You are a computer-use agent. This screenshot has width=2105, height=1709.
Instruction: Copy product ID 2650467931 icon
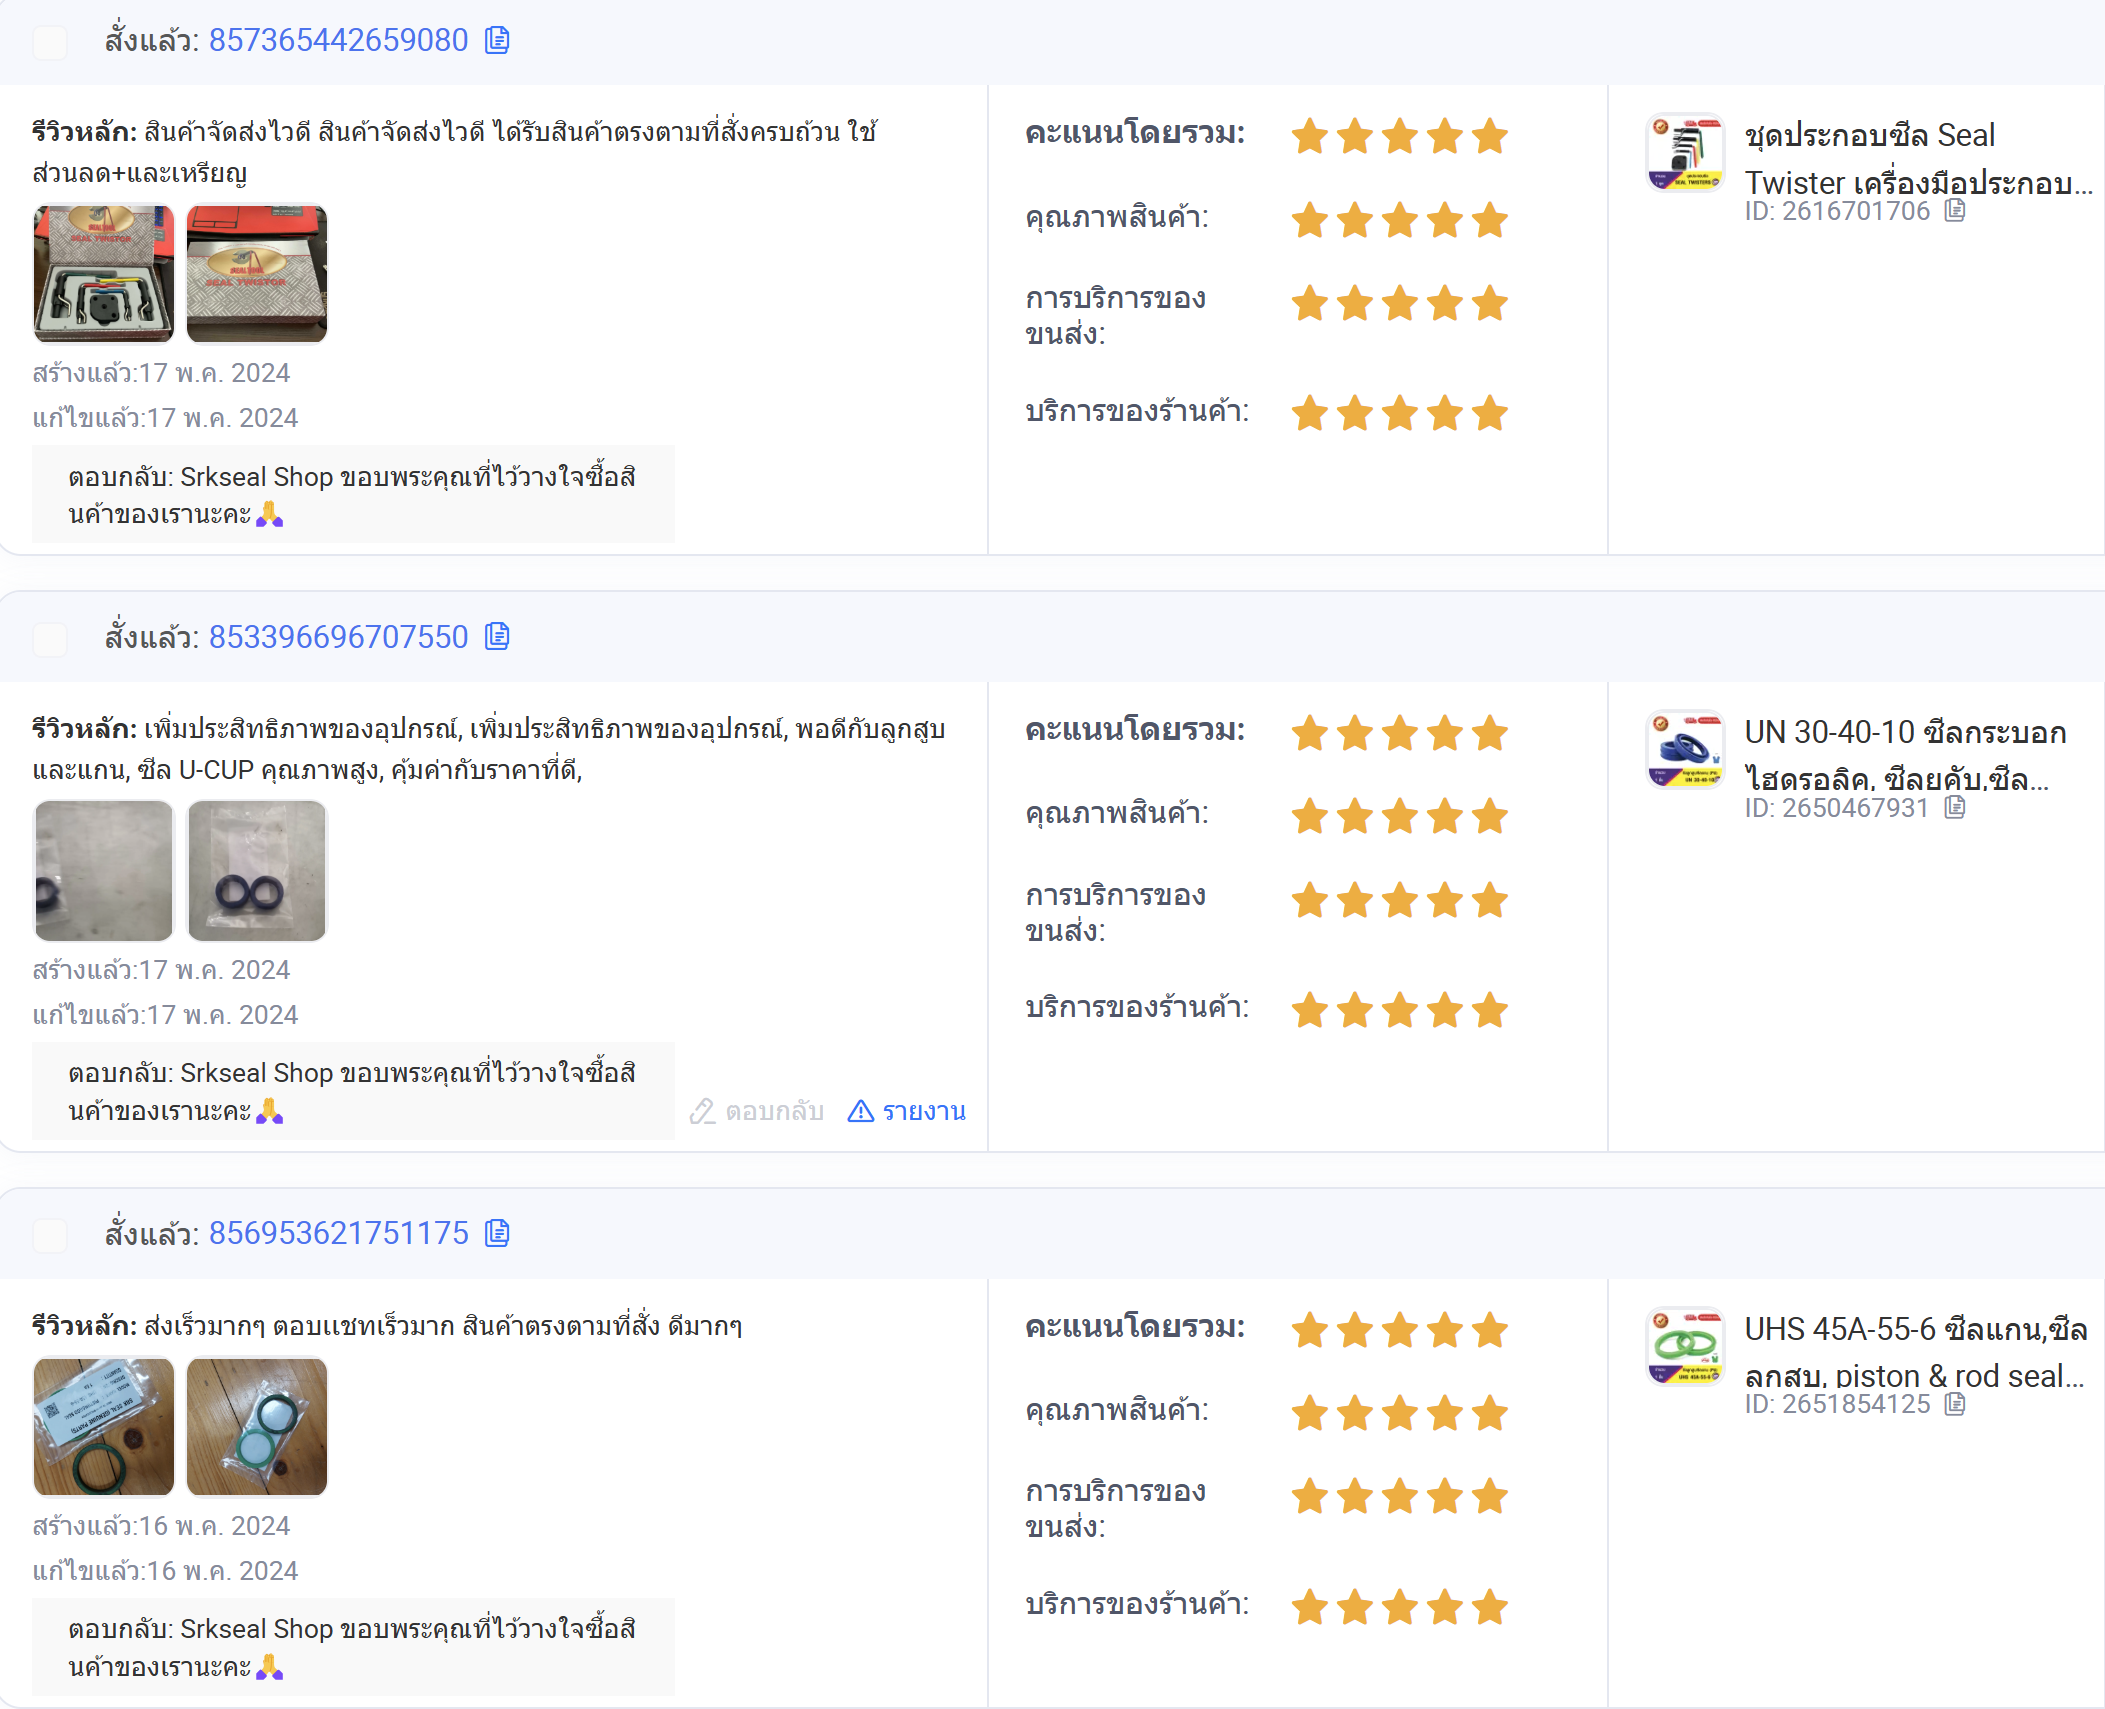(x=1955, y=808)
